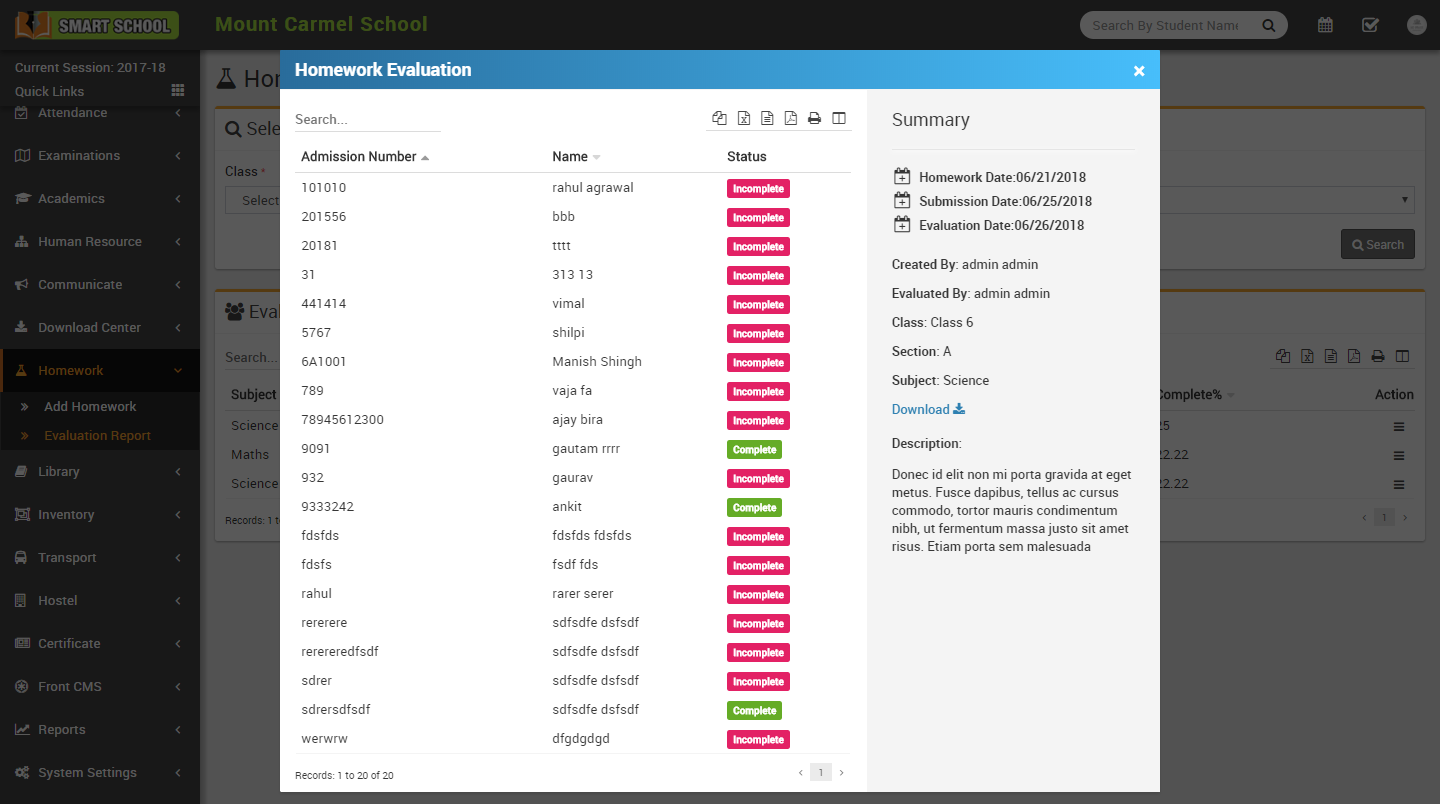Export dialog table using the Excel icon
Viewport: 1440px width, 804px height.
click(x=743, y=118)
